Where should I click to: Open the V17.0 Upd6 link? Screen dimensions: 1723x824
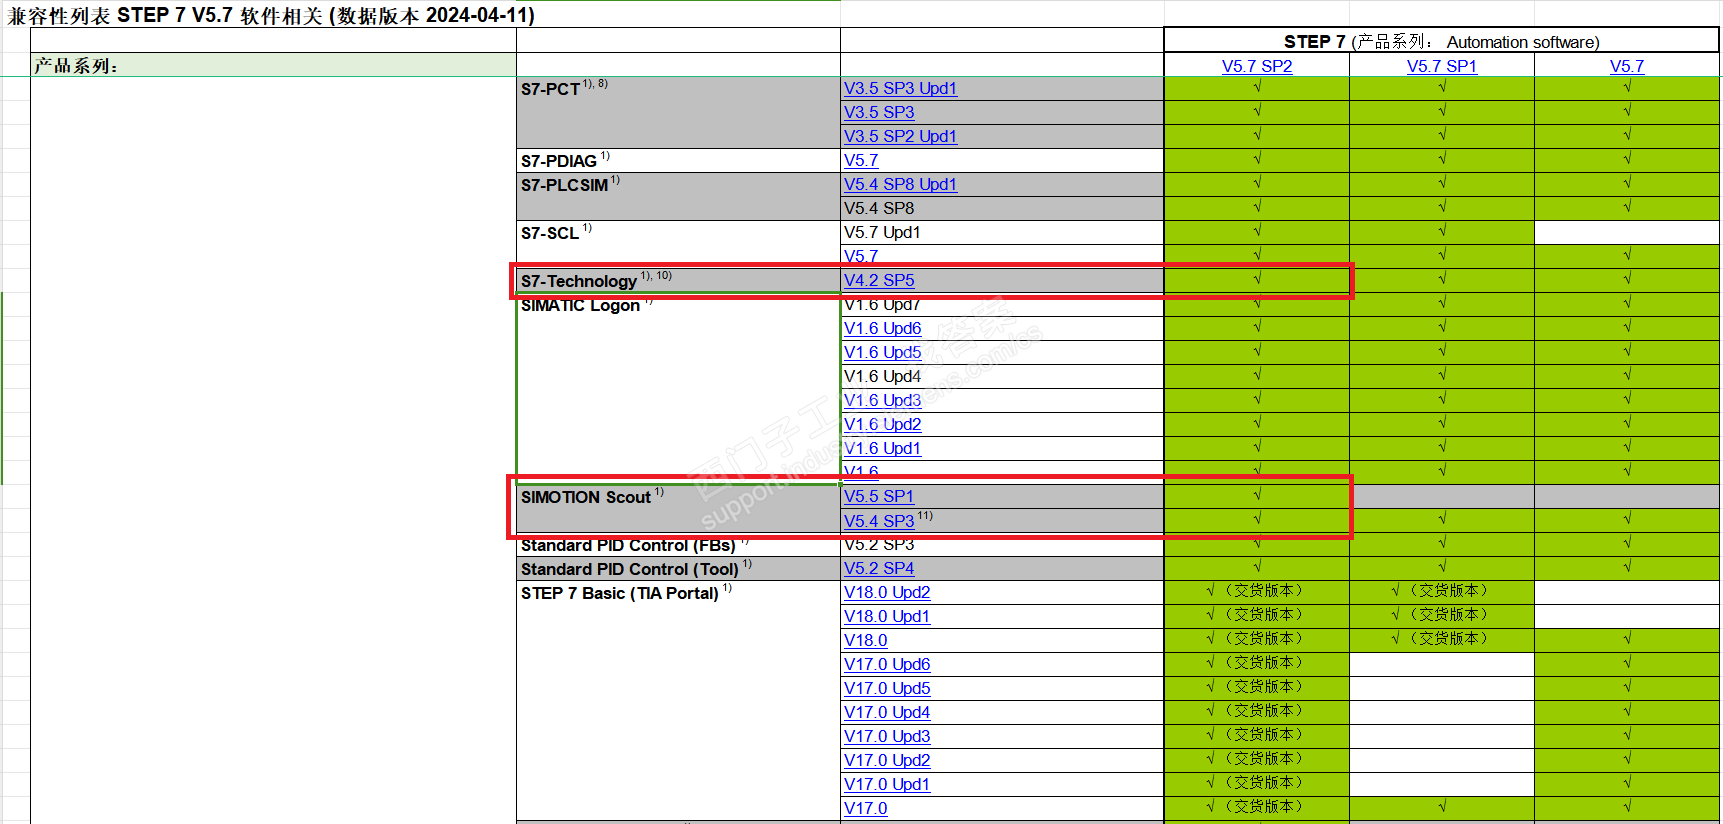pos(887,664)
